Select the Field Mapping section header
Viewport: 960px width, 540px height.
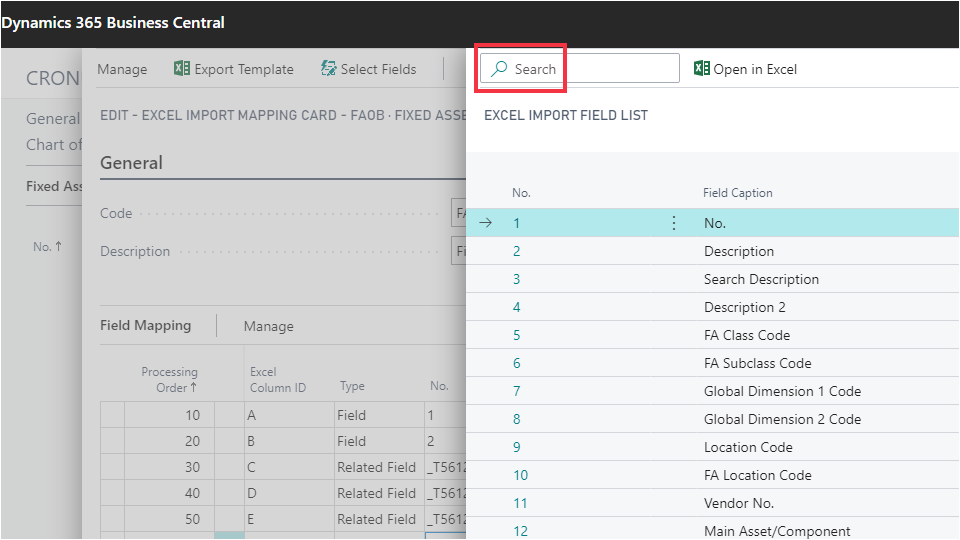tap(146, 326)
